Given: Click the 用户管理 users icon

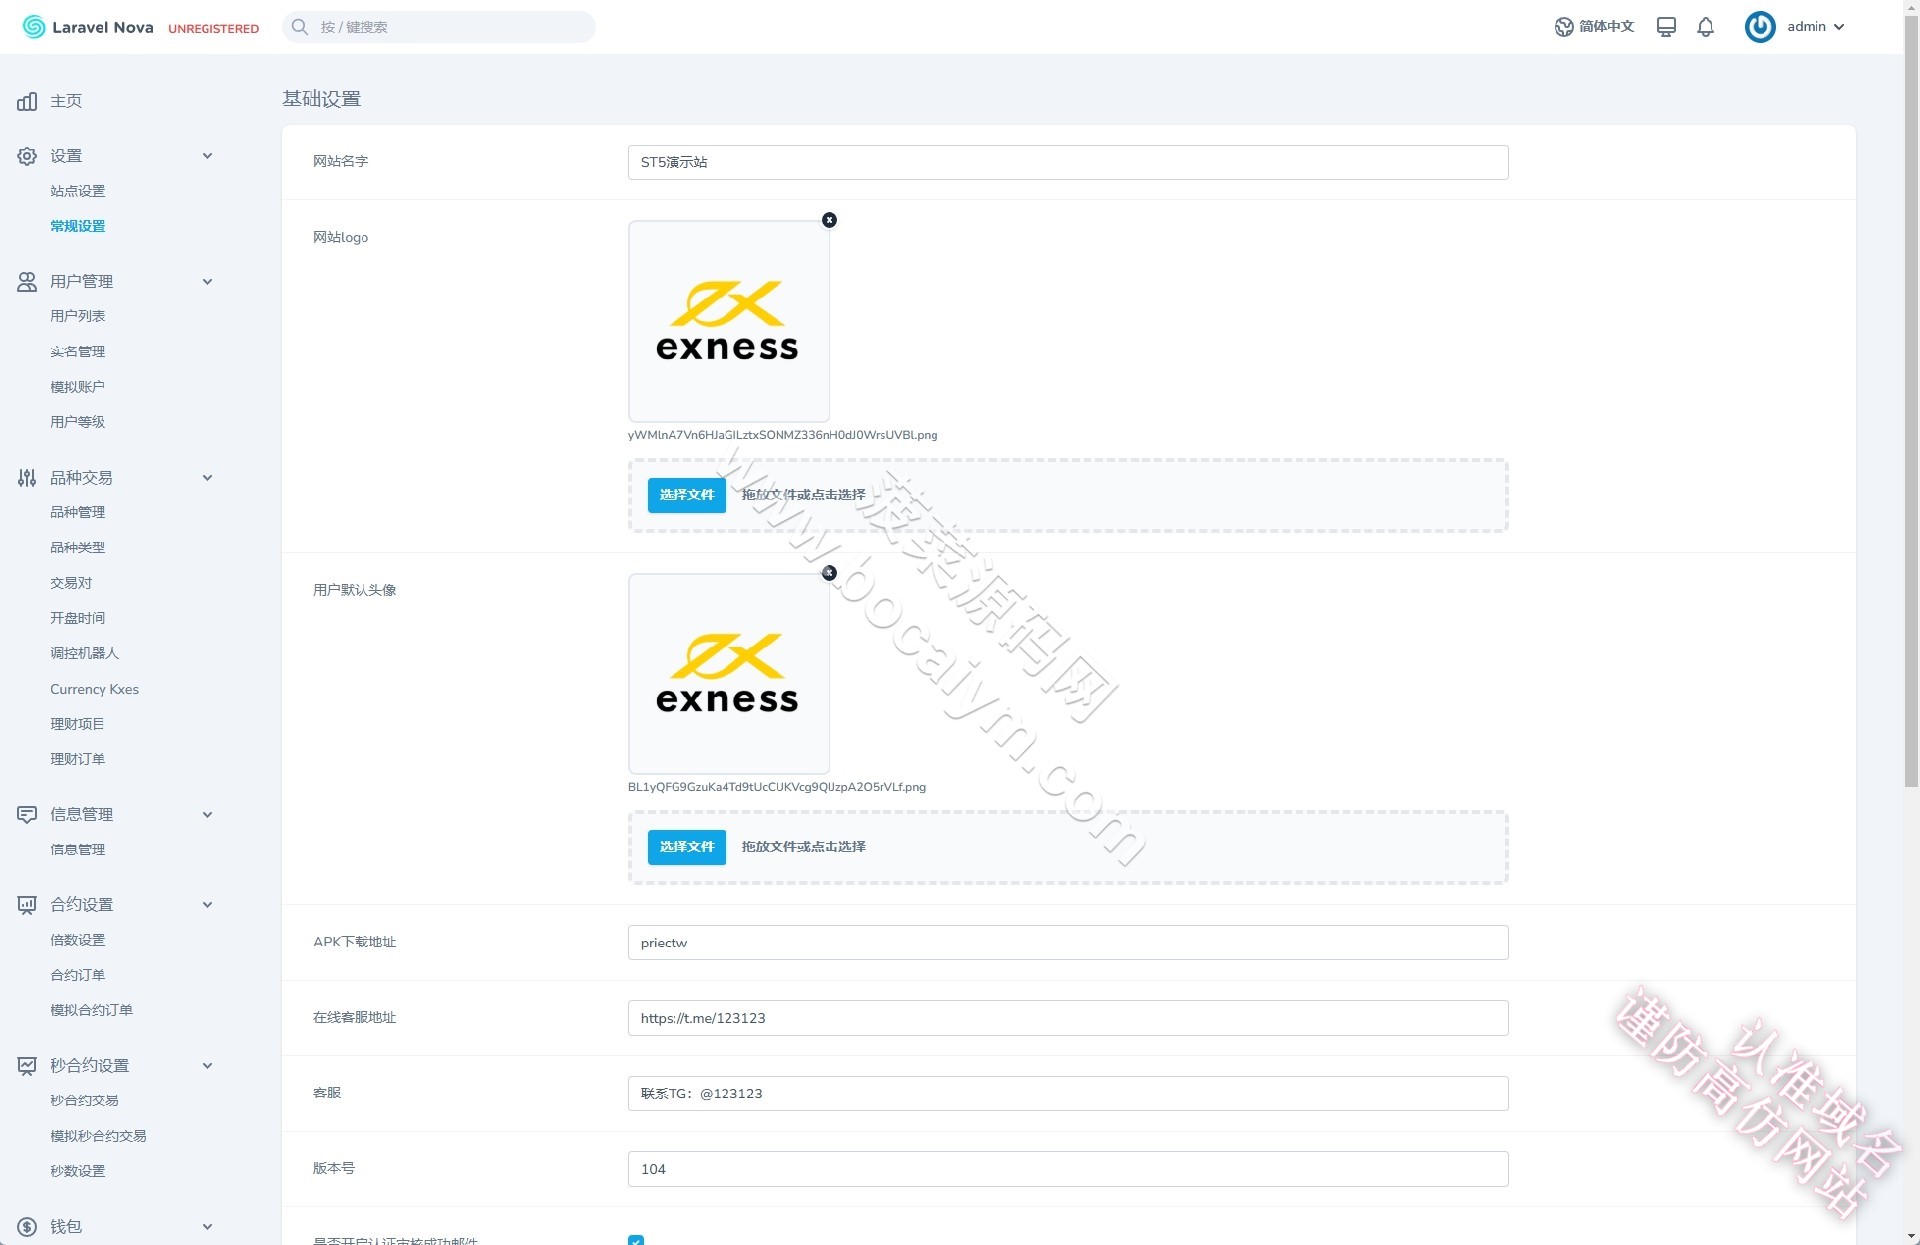Looking at the screenshot, I should (27, 282).
